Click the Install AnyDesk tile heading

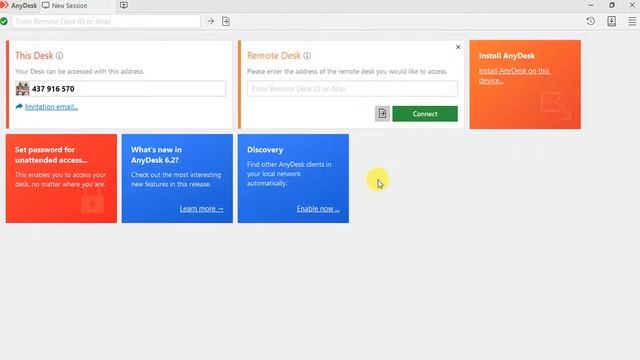pyautogui.click(x=507, y=56)
